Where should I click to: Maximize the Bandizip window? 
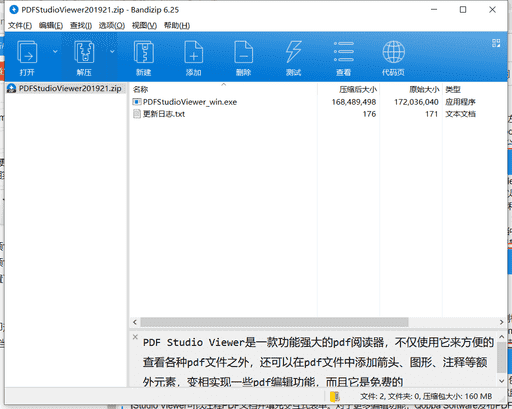click(x=463, y=10)
